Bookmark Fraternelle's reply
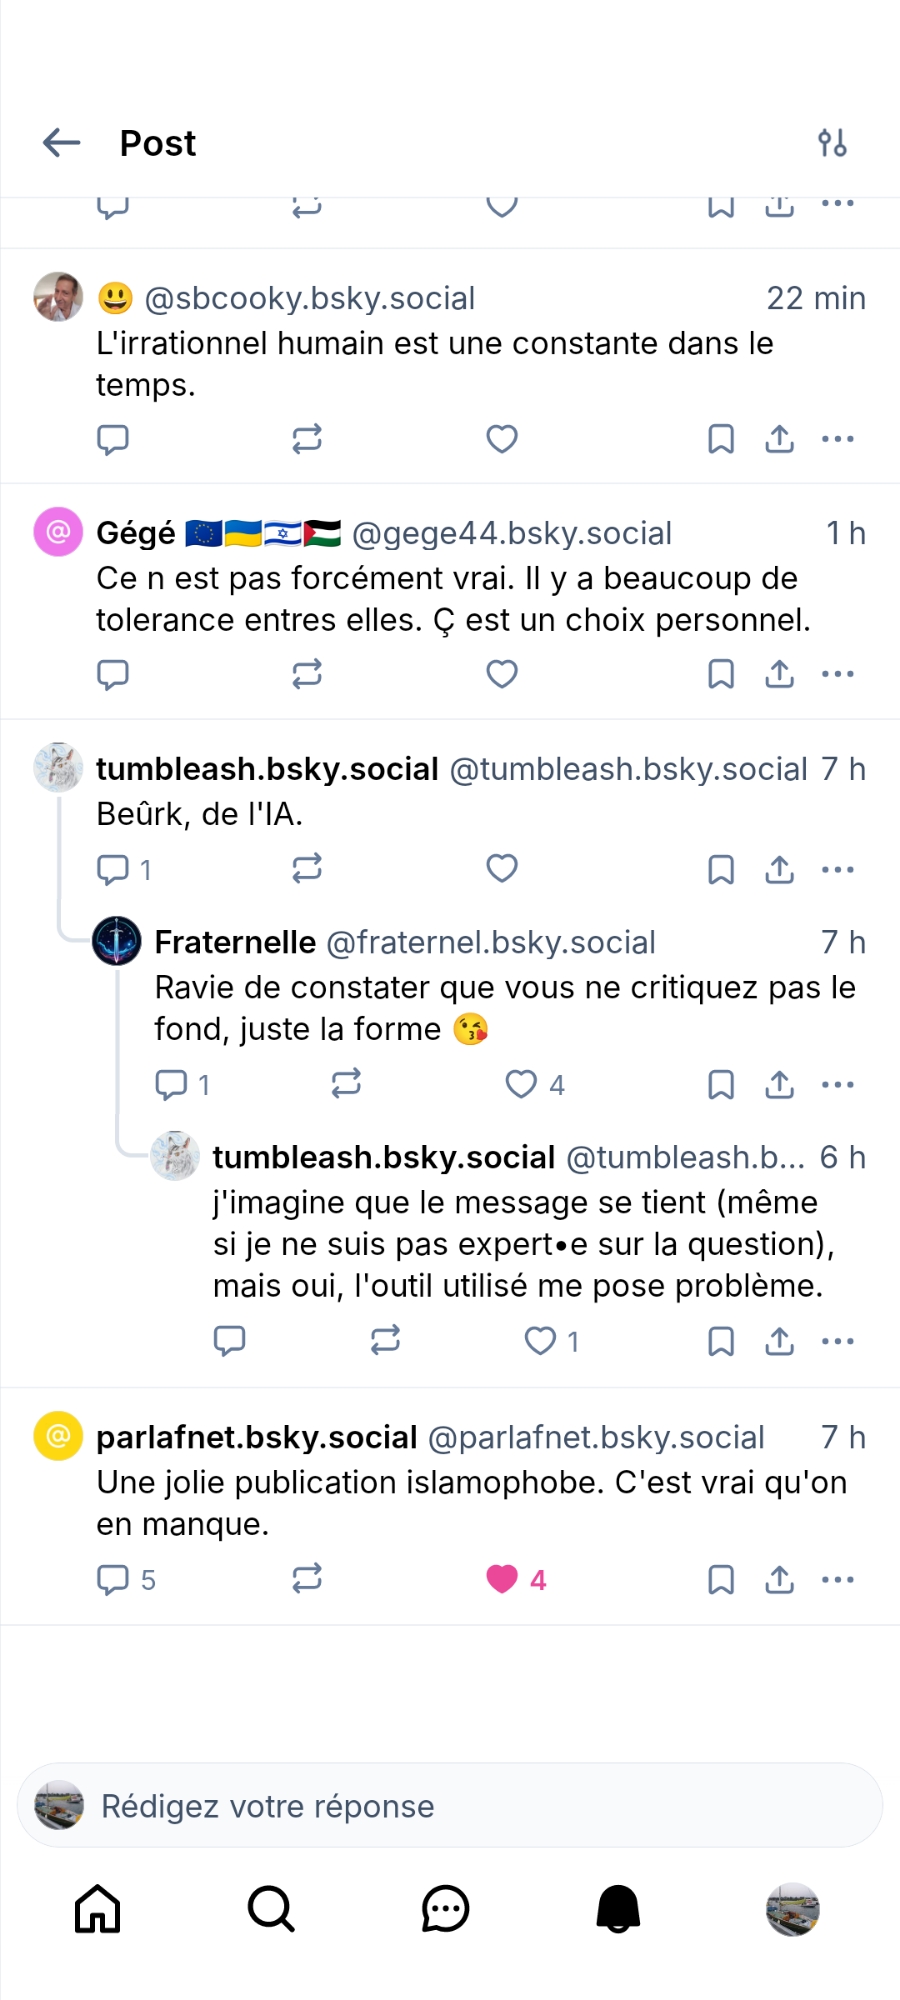 click(721, 1085)
